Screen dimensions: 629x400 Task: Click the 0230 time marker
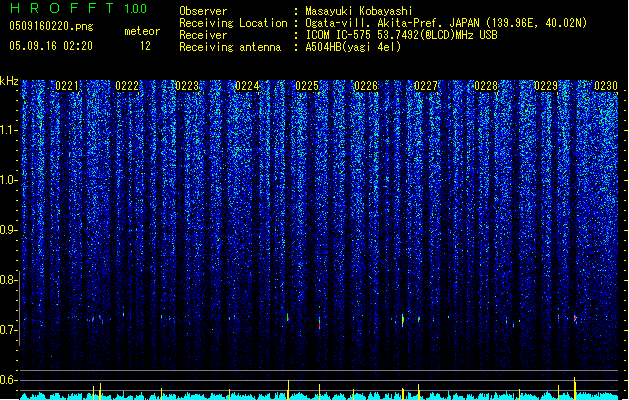605,86
